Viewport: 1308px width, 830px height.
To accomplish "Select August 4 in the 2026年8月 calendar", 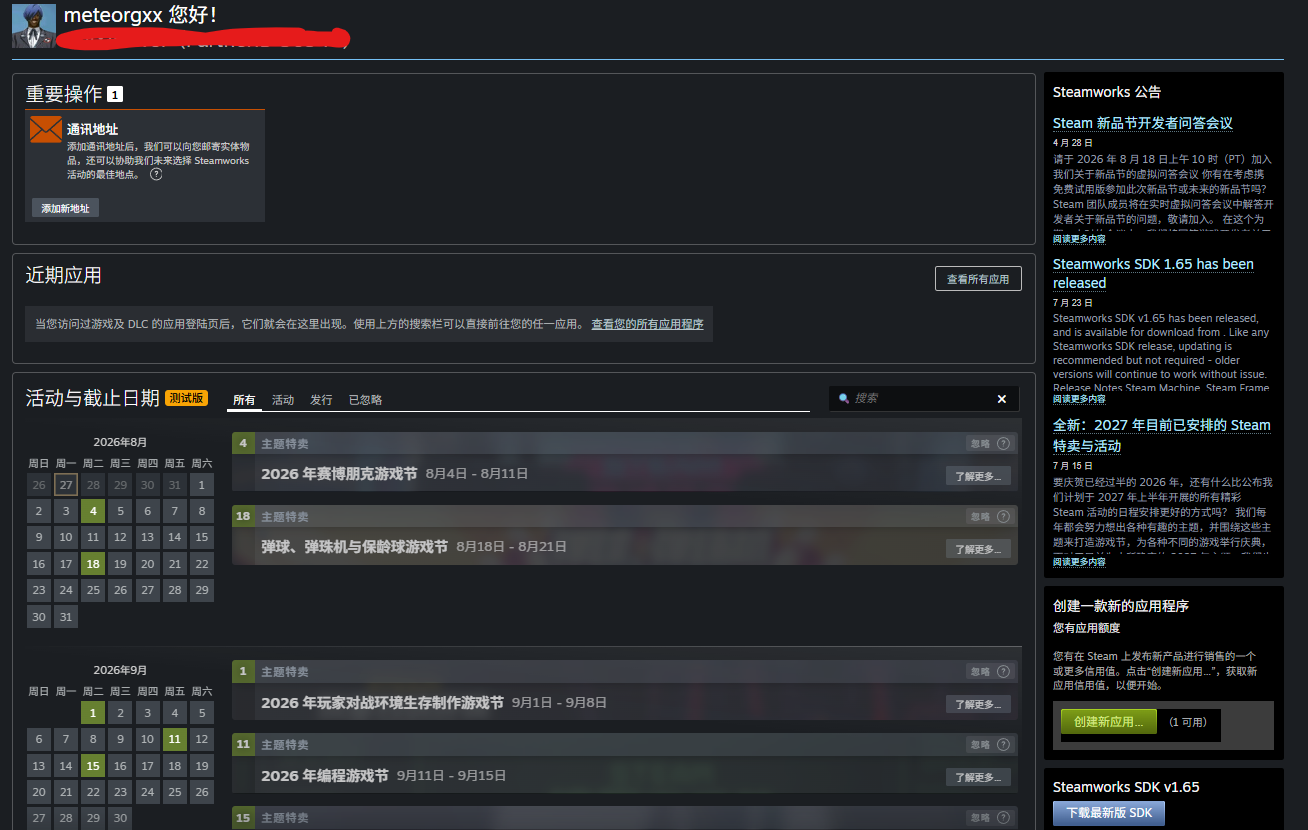I will [93, 511].
